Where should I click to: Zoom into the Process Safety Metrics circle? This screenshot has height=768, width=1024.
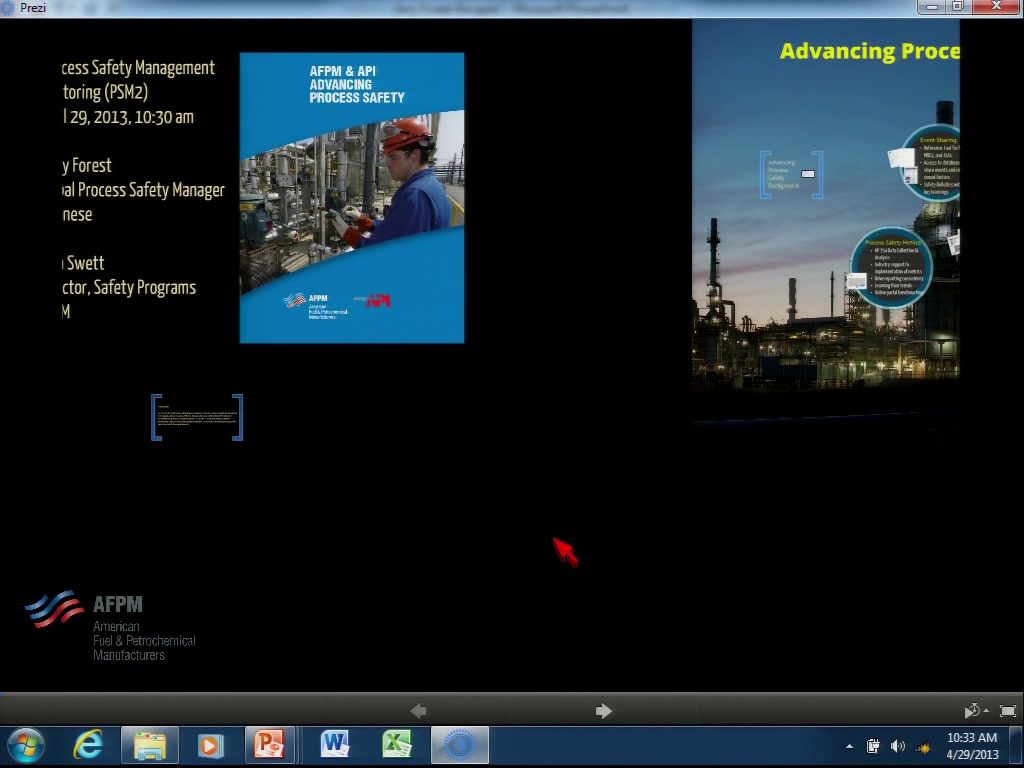click(x=891, y=267)
